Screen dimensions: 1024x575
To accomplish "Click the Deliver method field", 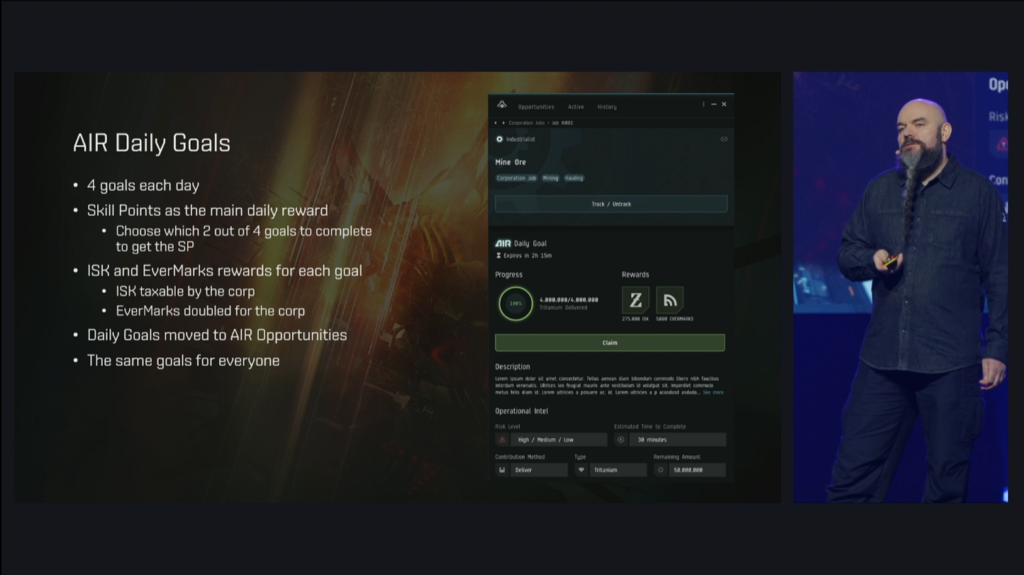I will 539,470.
